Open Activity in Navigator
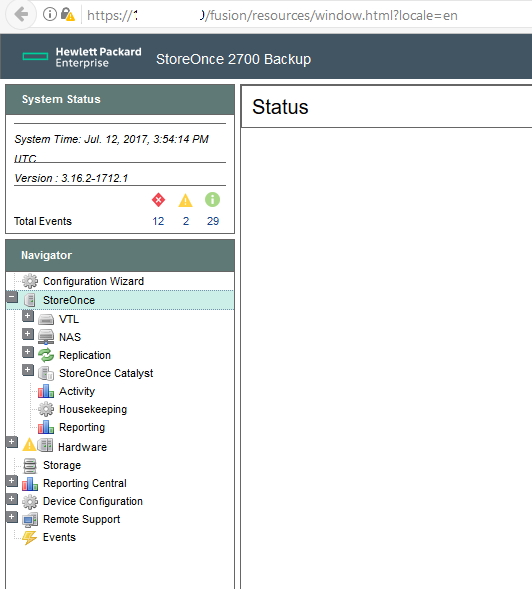The height and width of the screenshot is (589, 532). point(77,391)
